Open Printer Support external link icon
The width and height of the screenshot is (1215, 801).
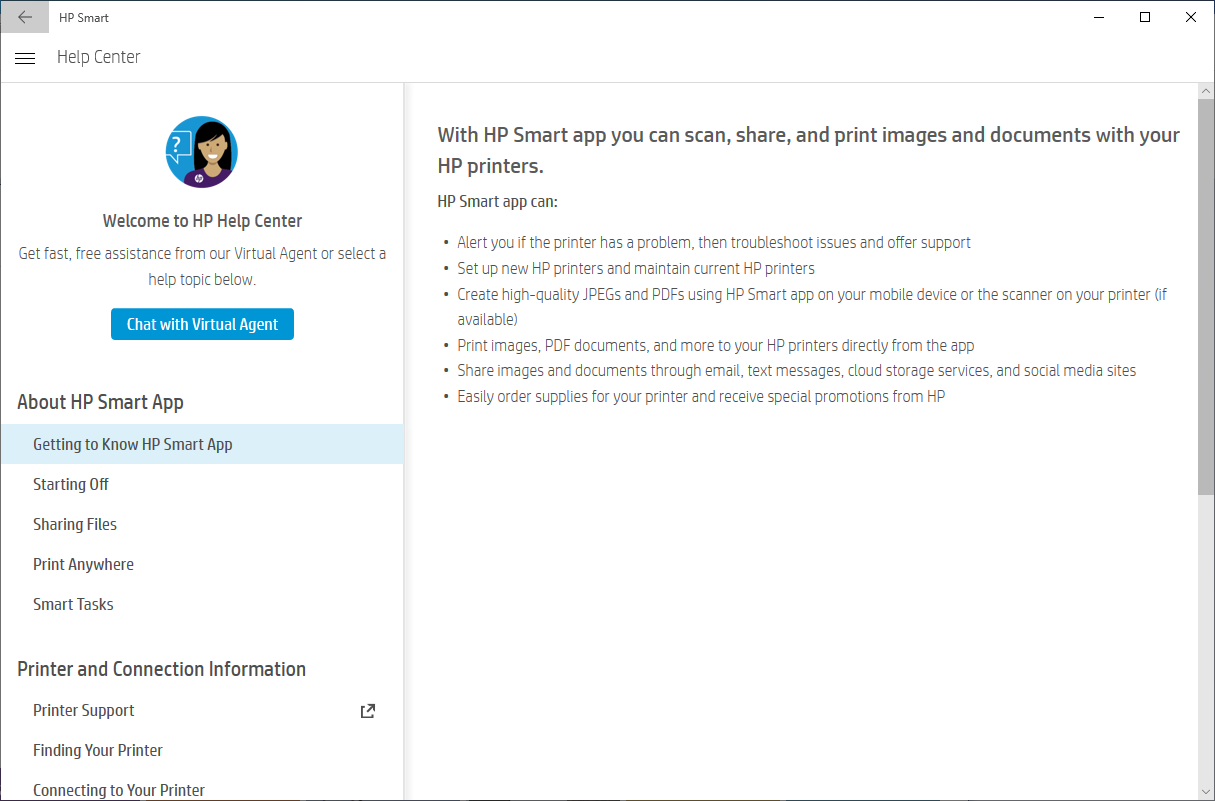pos(368,711)
